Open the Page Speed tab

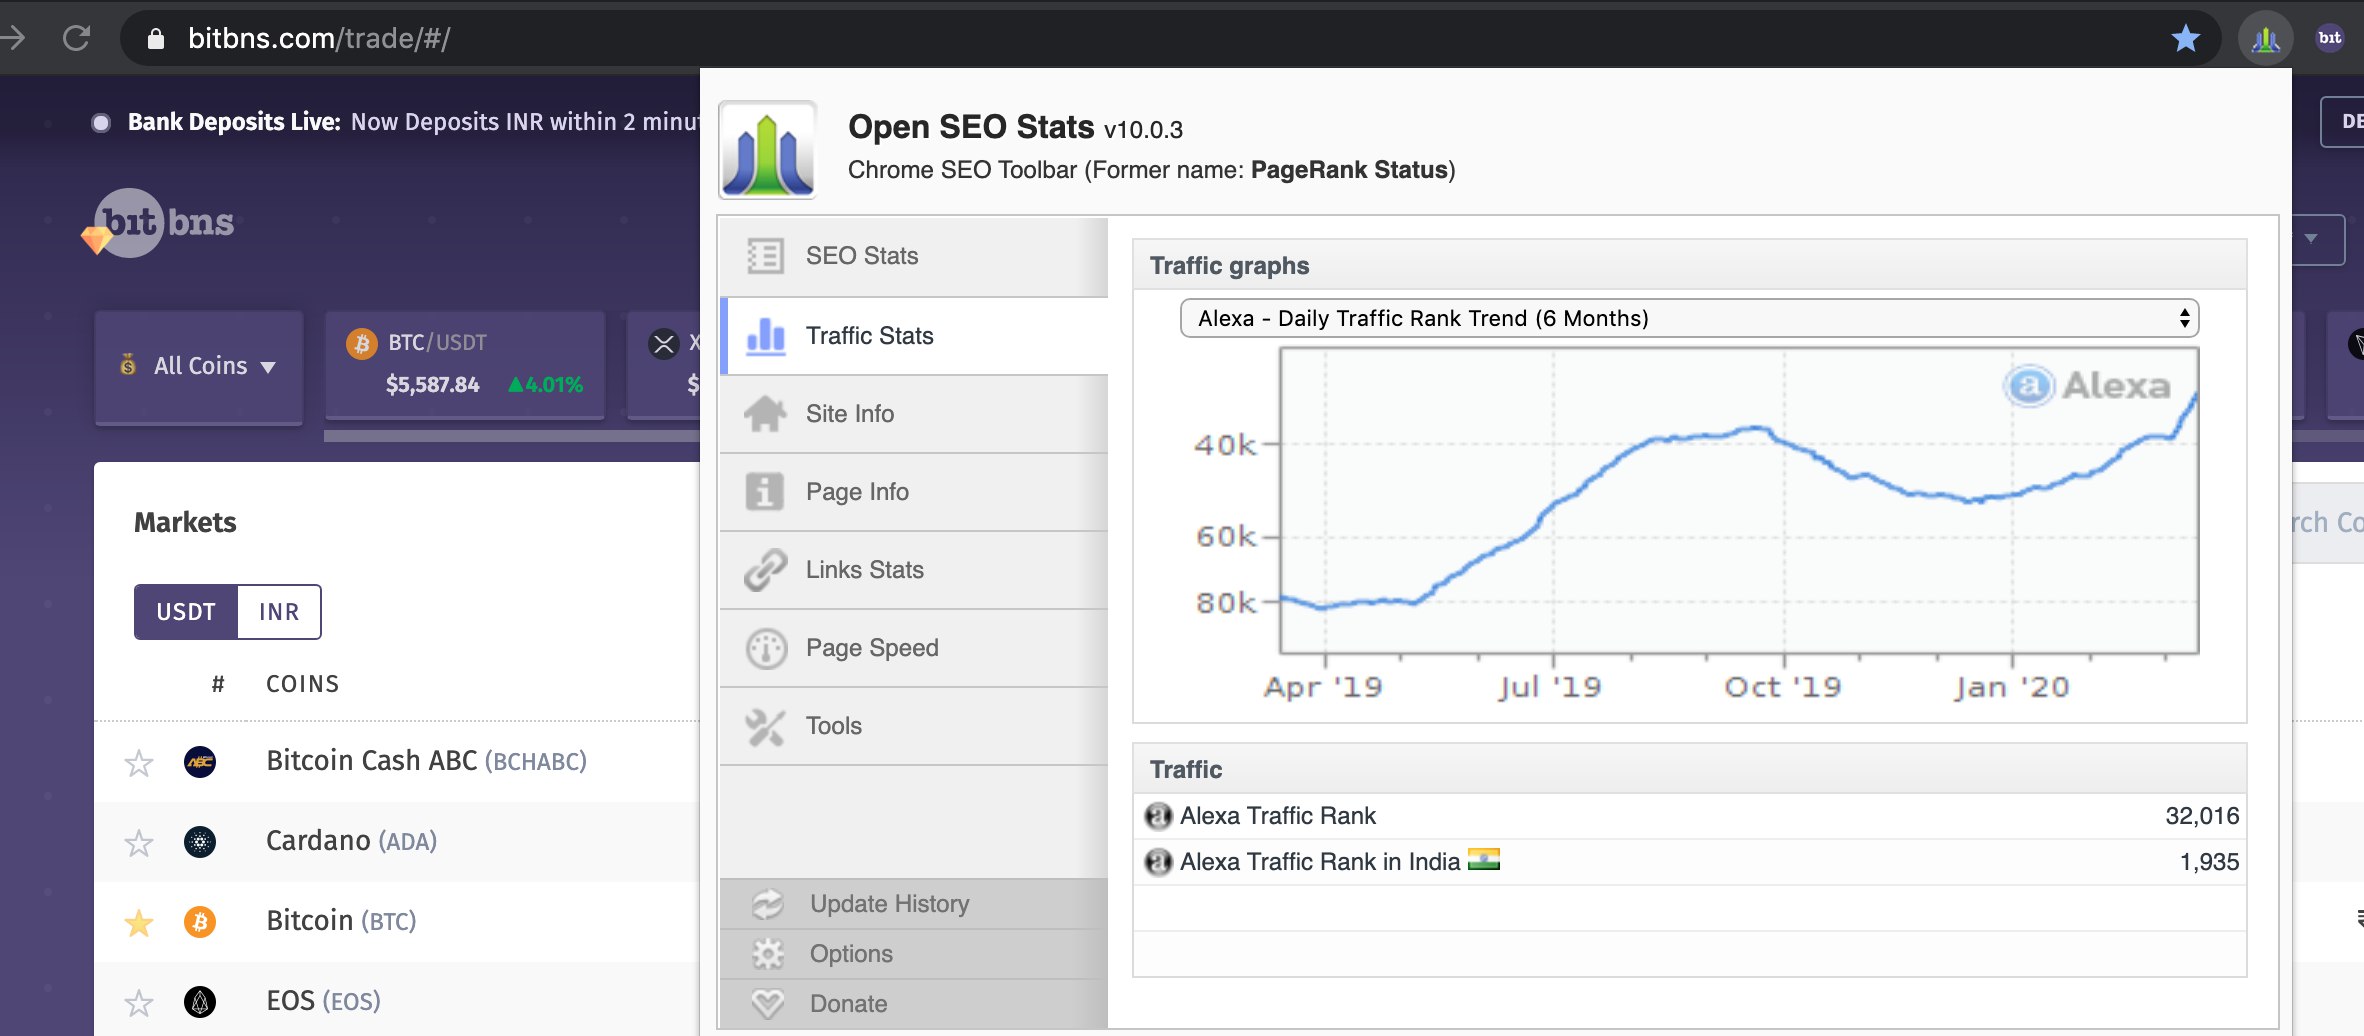(x=914, y=648)
